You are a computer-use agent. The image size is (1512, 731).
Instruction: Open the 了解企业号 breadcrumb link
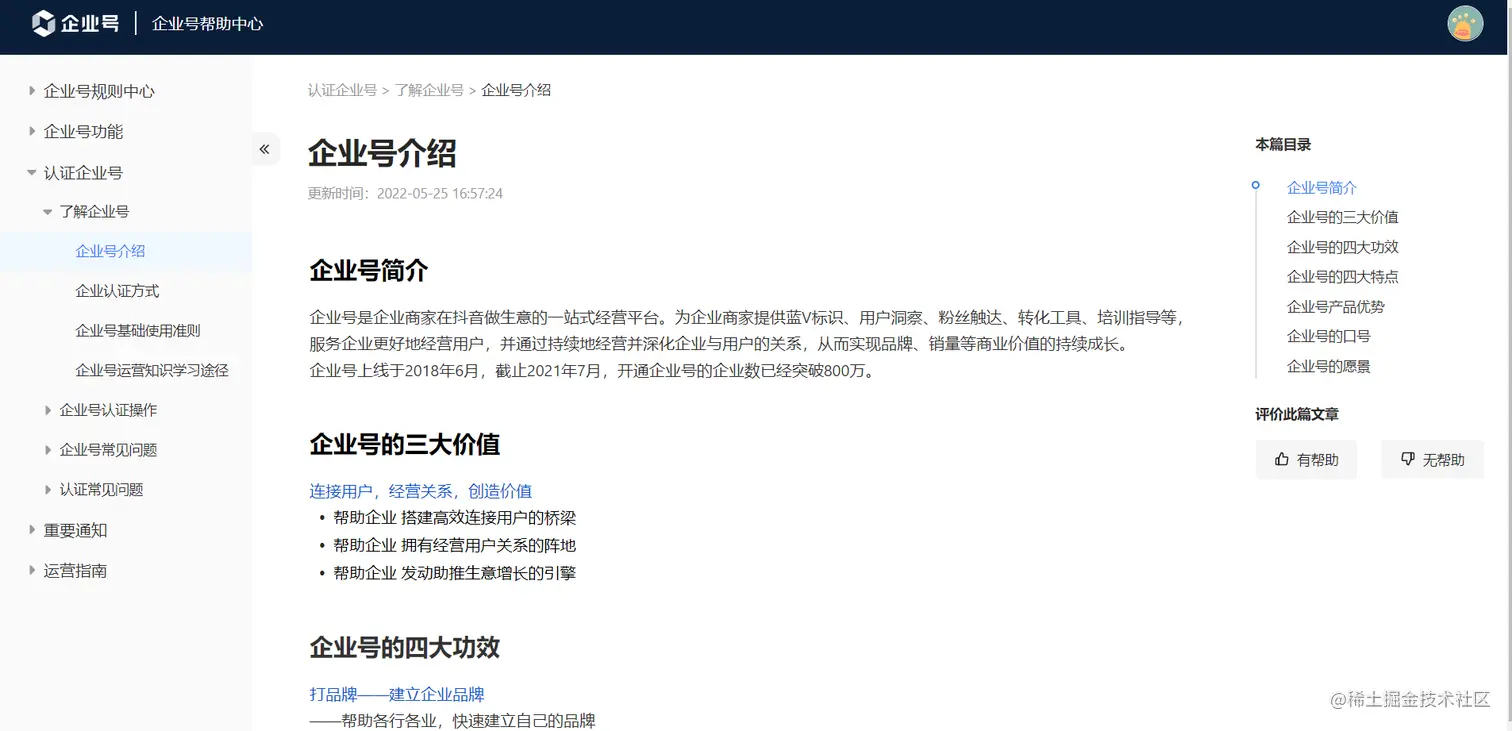(429, 89)
